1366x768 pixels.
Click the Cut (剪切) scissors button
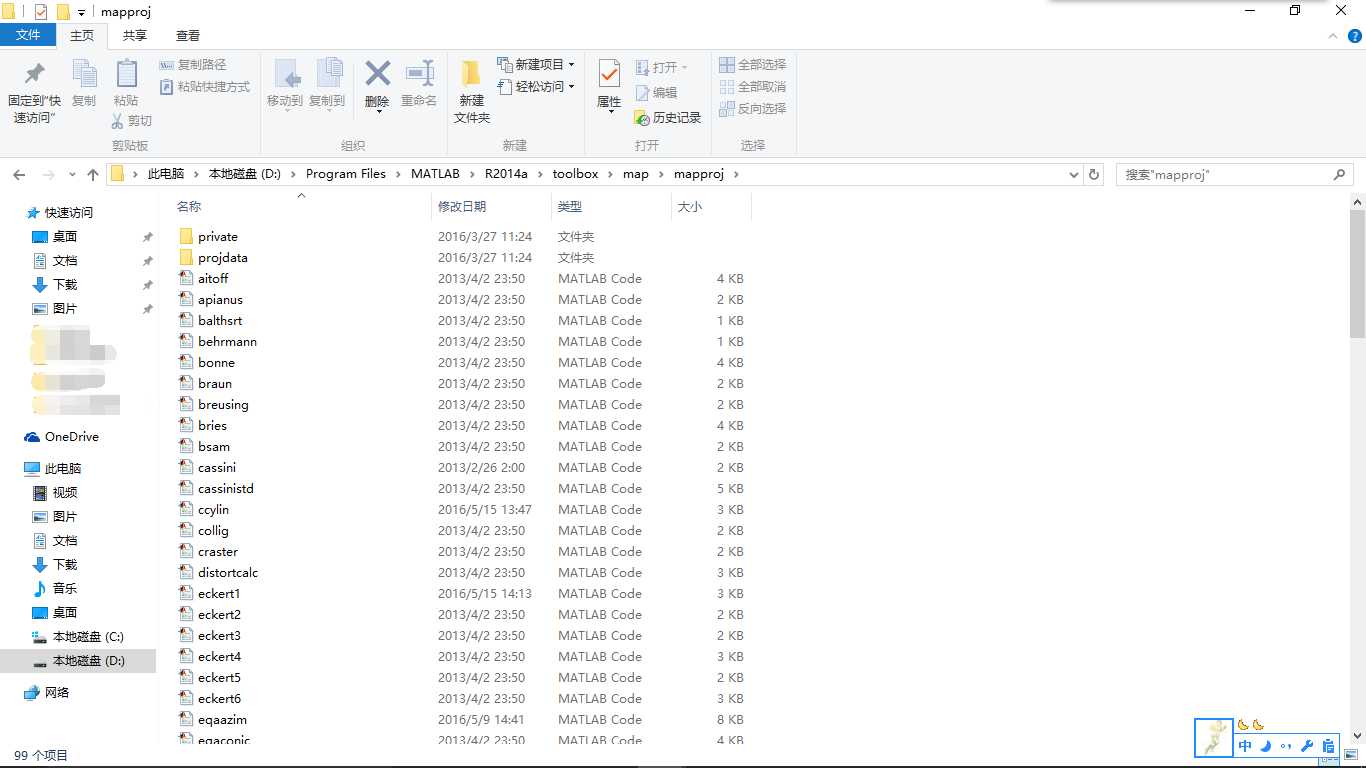131,121
